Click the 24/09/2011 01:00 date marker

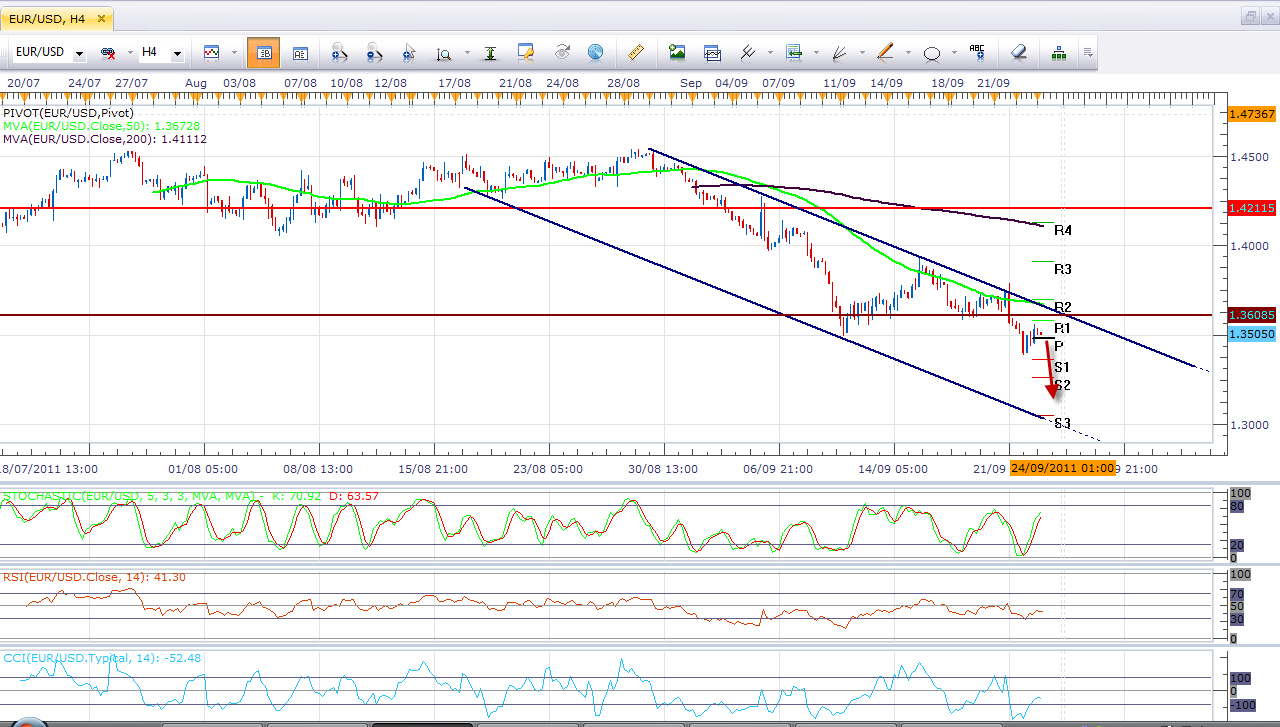click(x=1062, y=468)
